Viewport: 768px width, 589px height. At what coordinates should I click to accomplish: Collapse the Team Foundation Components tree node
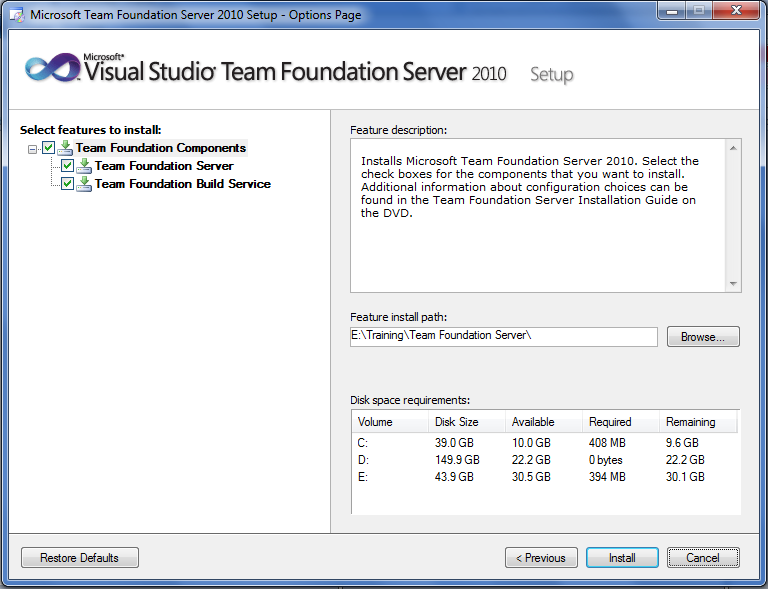click(x=32, y=149)
